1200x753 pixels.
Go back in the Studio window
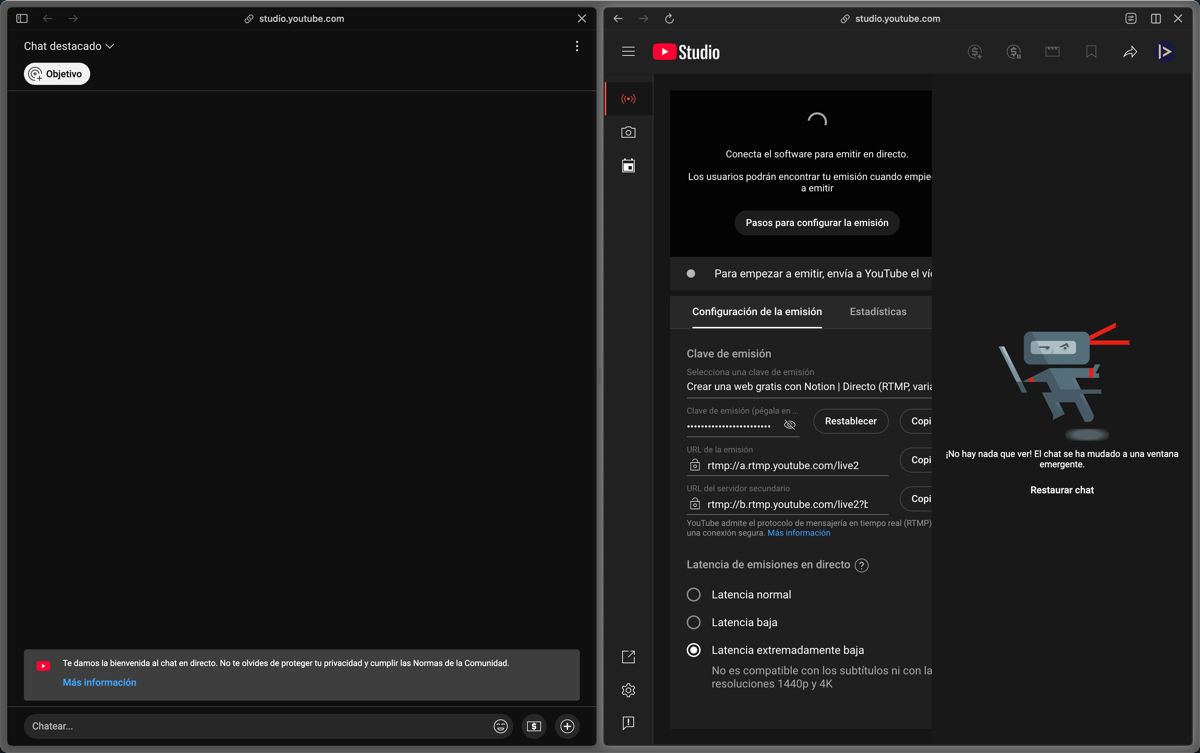click(618, 18)
